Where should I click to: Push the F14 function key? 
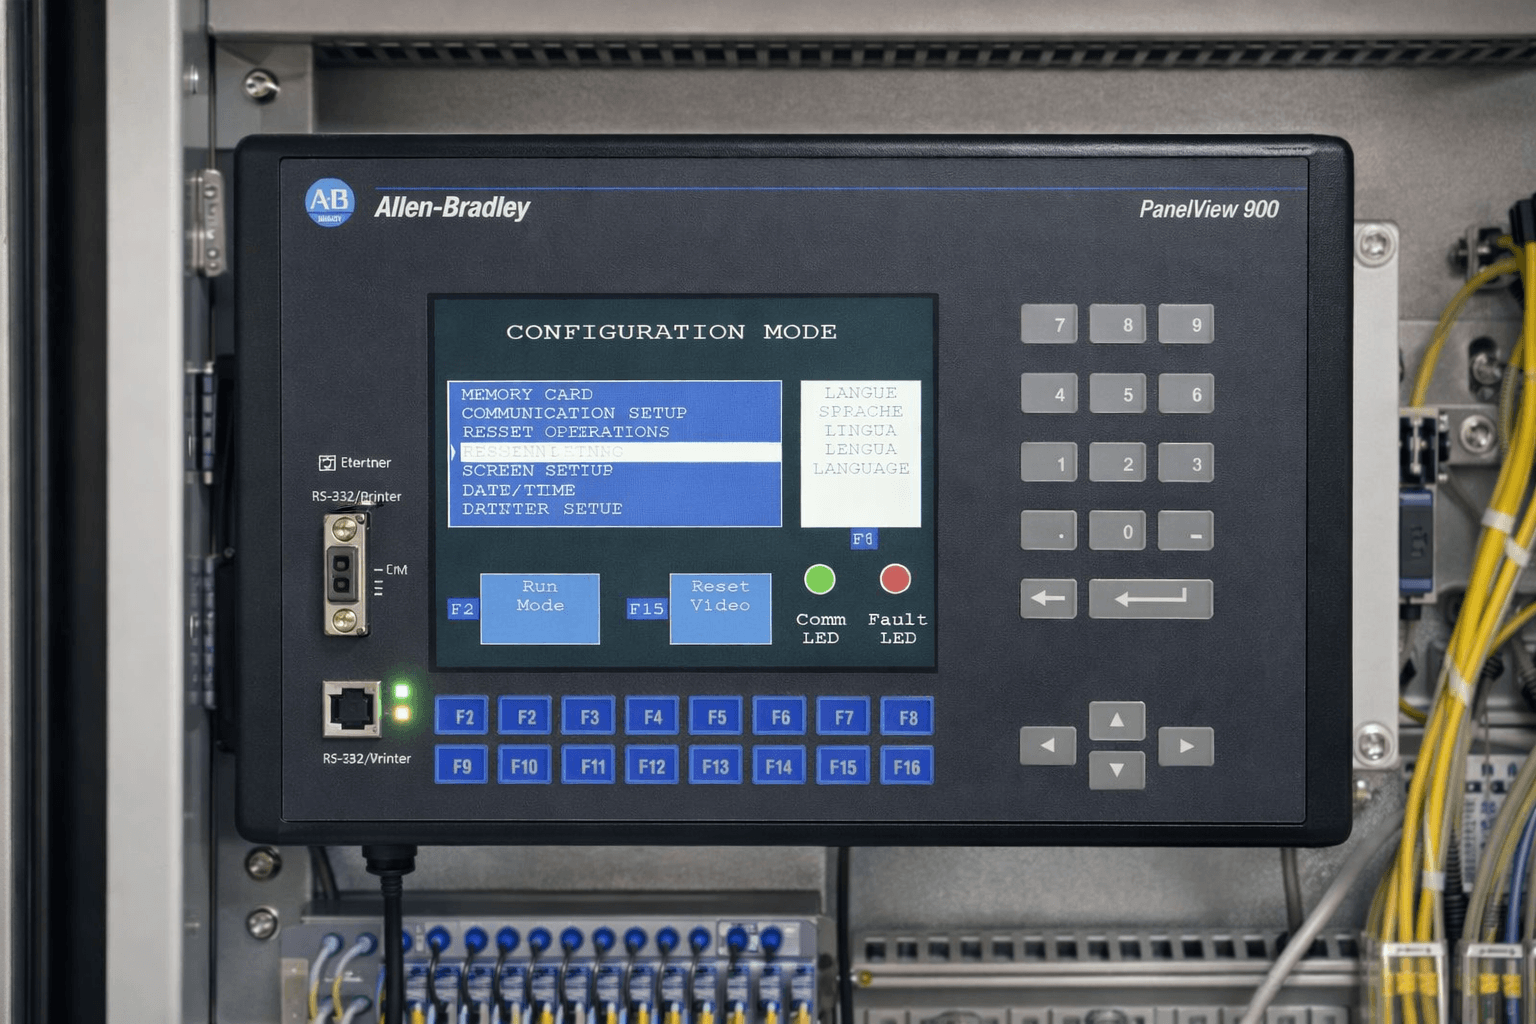coord(780,766)
